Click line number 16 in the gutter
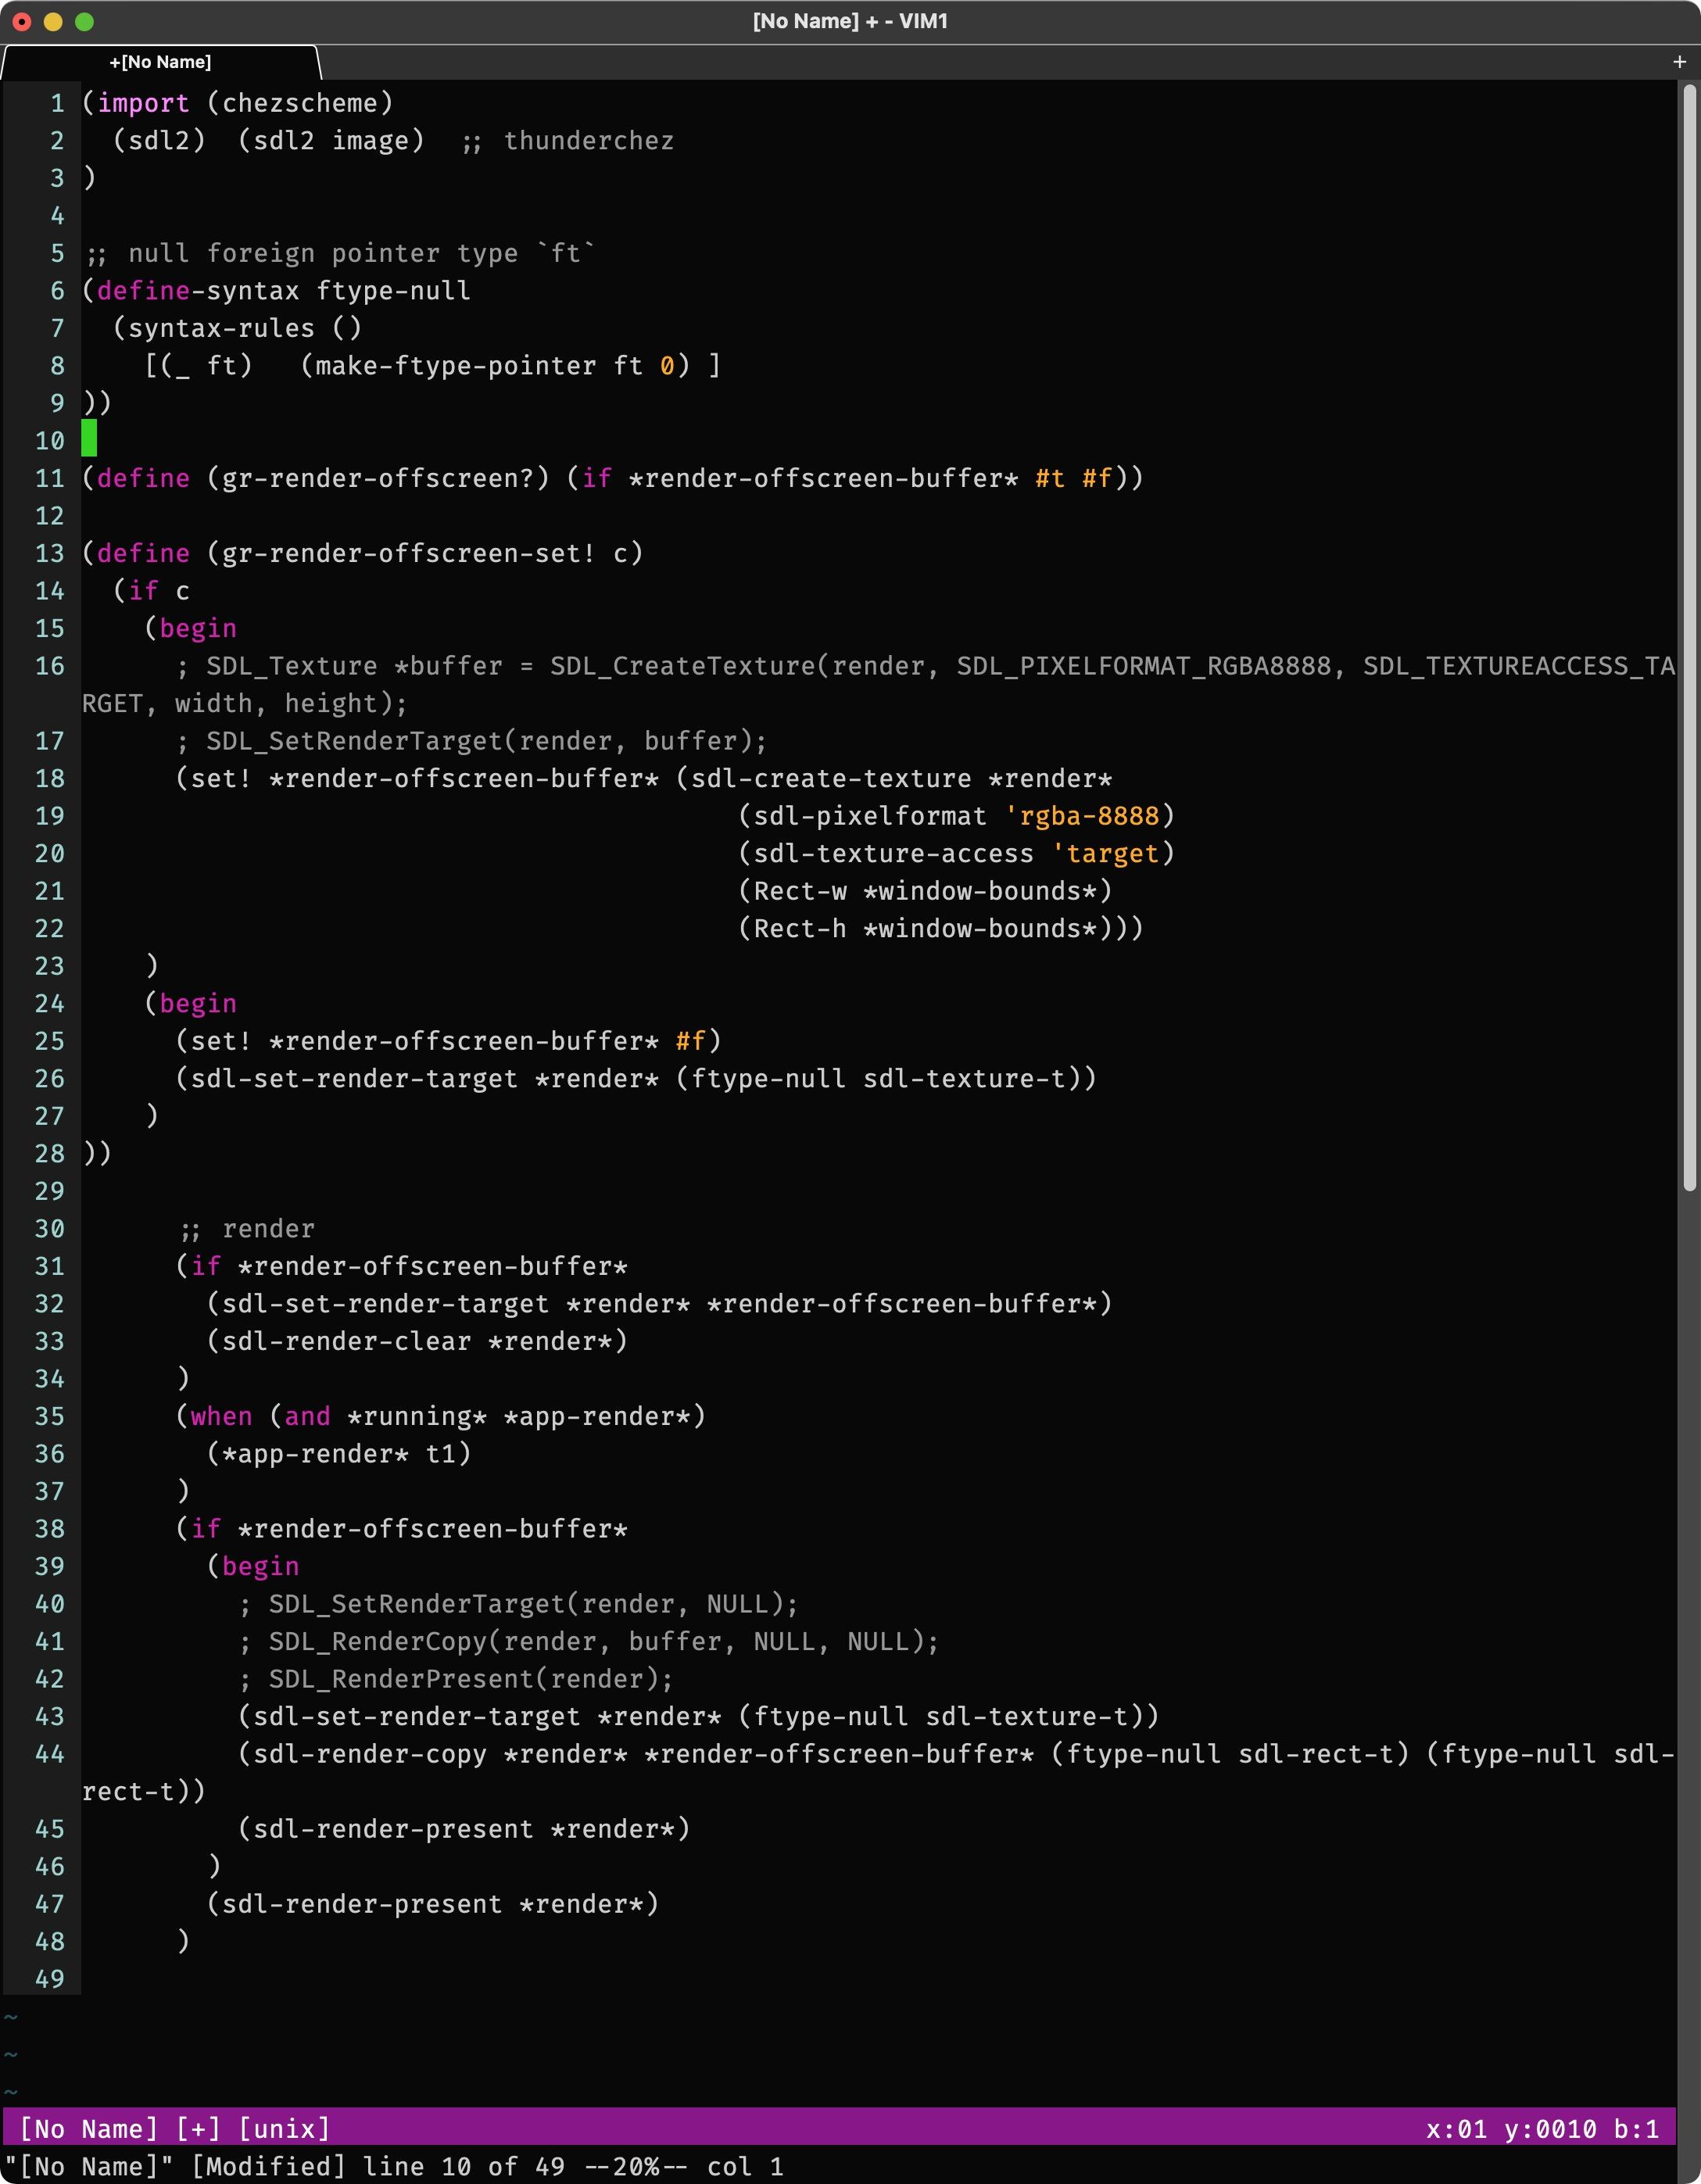1701x2184 pixels. 49,666
